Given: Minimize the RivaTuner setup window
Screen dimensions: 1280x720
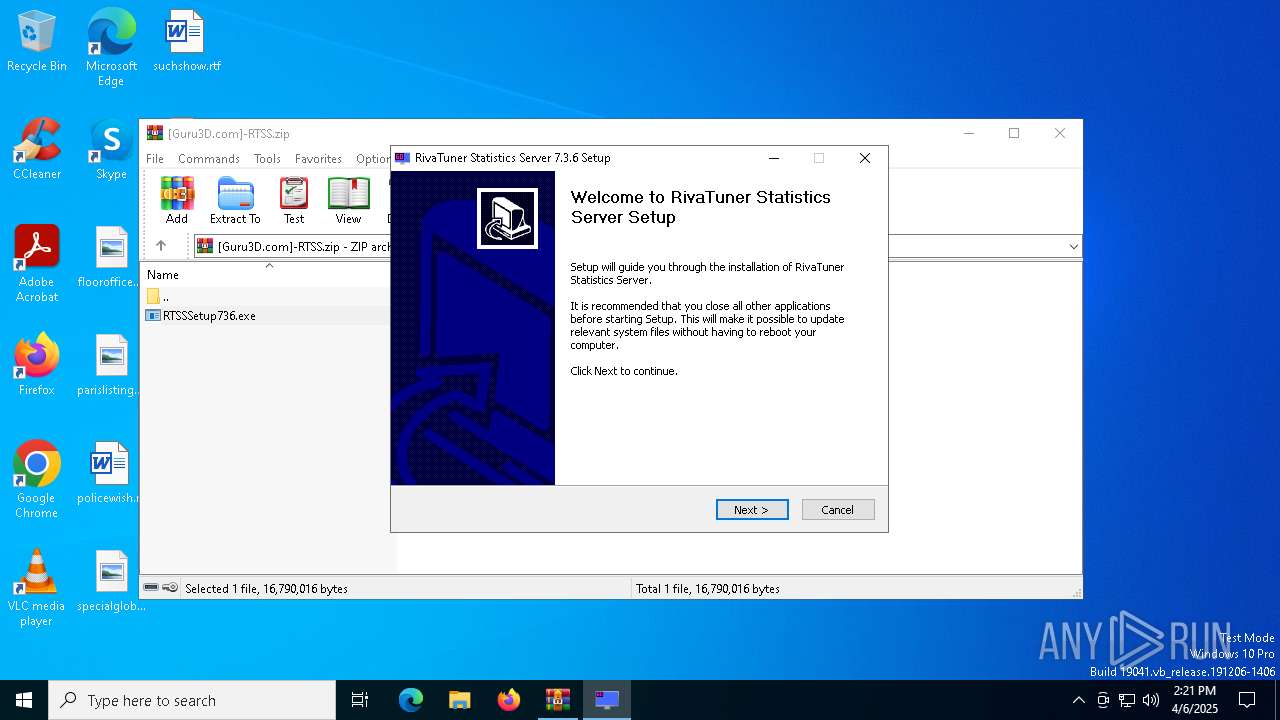Looking at the screenshot, I should pyautogui.click(x=774, y=158).
